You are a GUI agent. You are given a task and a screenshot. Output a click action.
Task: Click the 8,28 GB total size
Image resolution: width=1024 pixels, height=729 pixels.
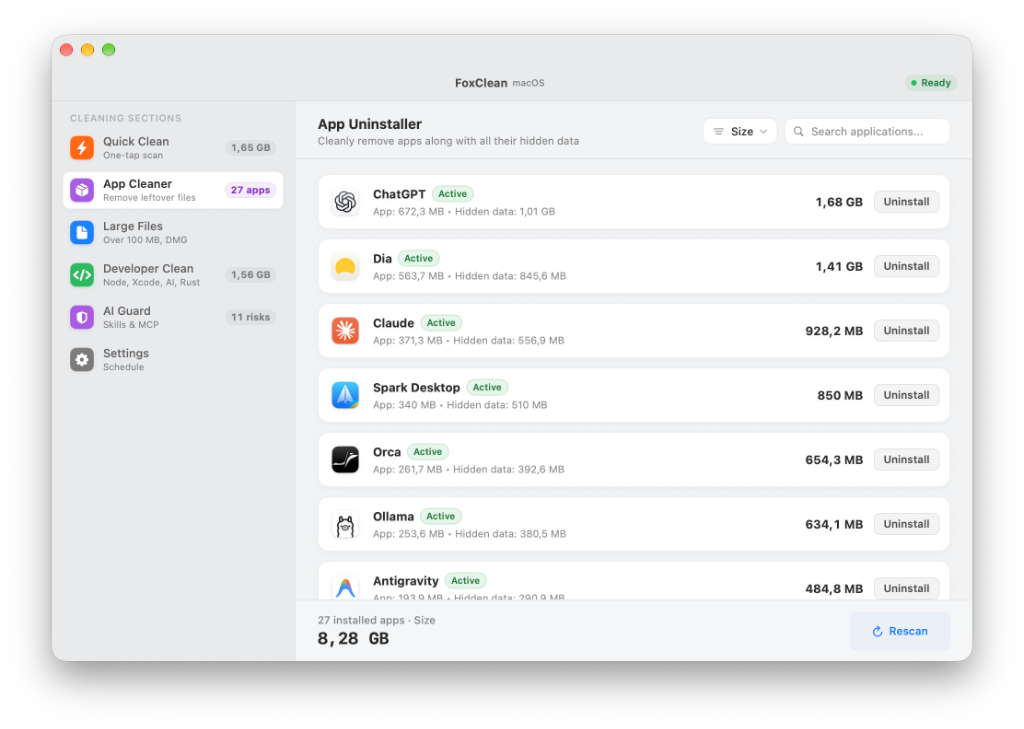point(353,638)
